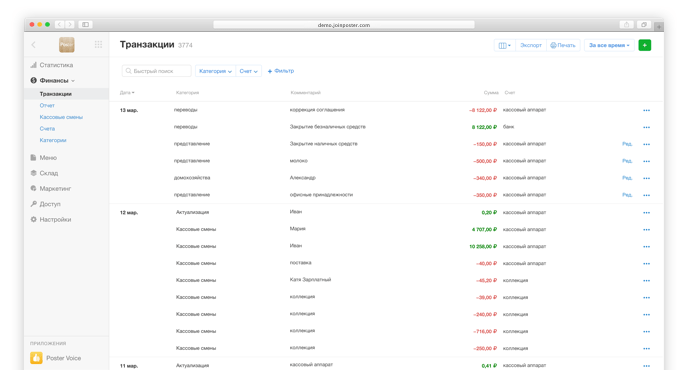Screen dimensions: 687x370
Task: Click the + Фильтр link
Action: pos(281,71)
